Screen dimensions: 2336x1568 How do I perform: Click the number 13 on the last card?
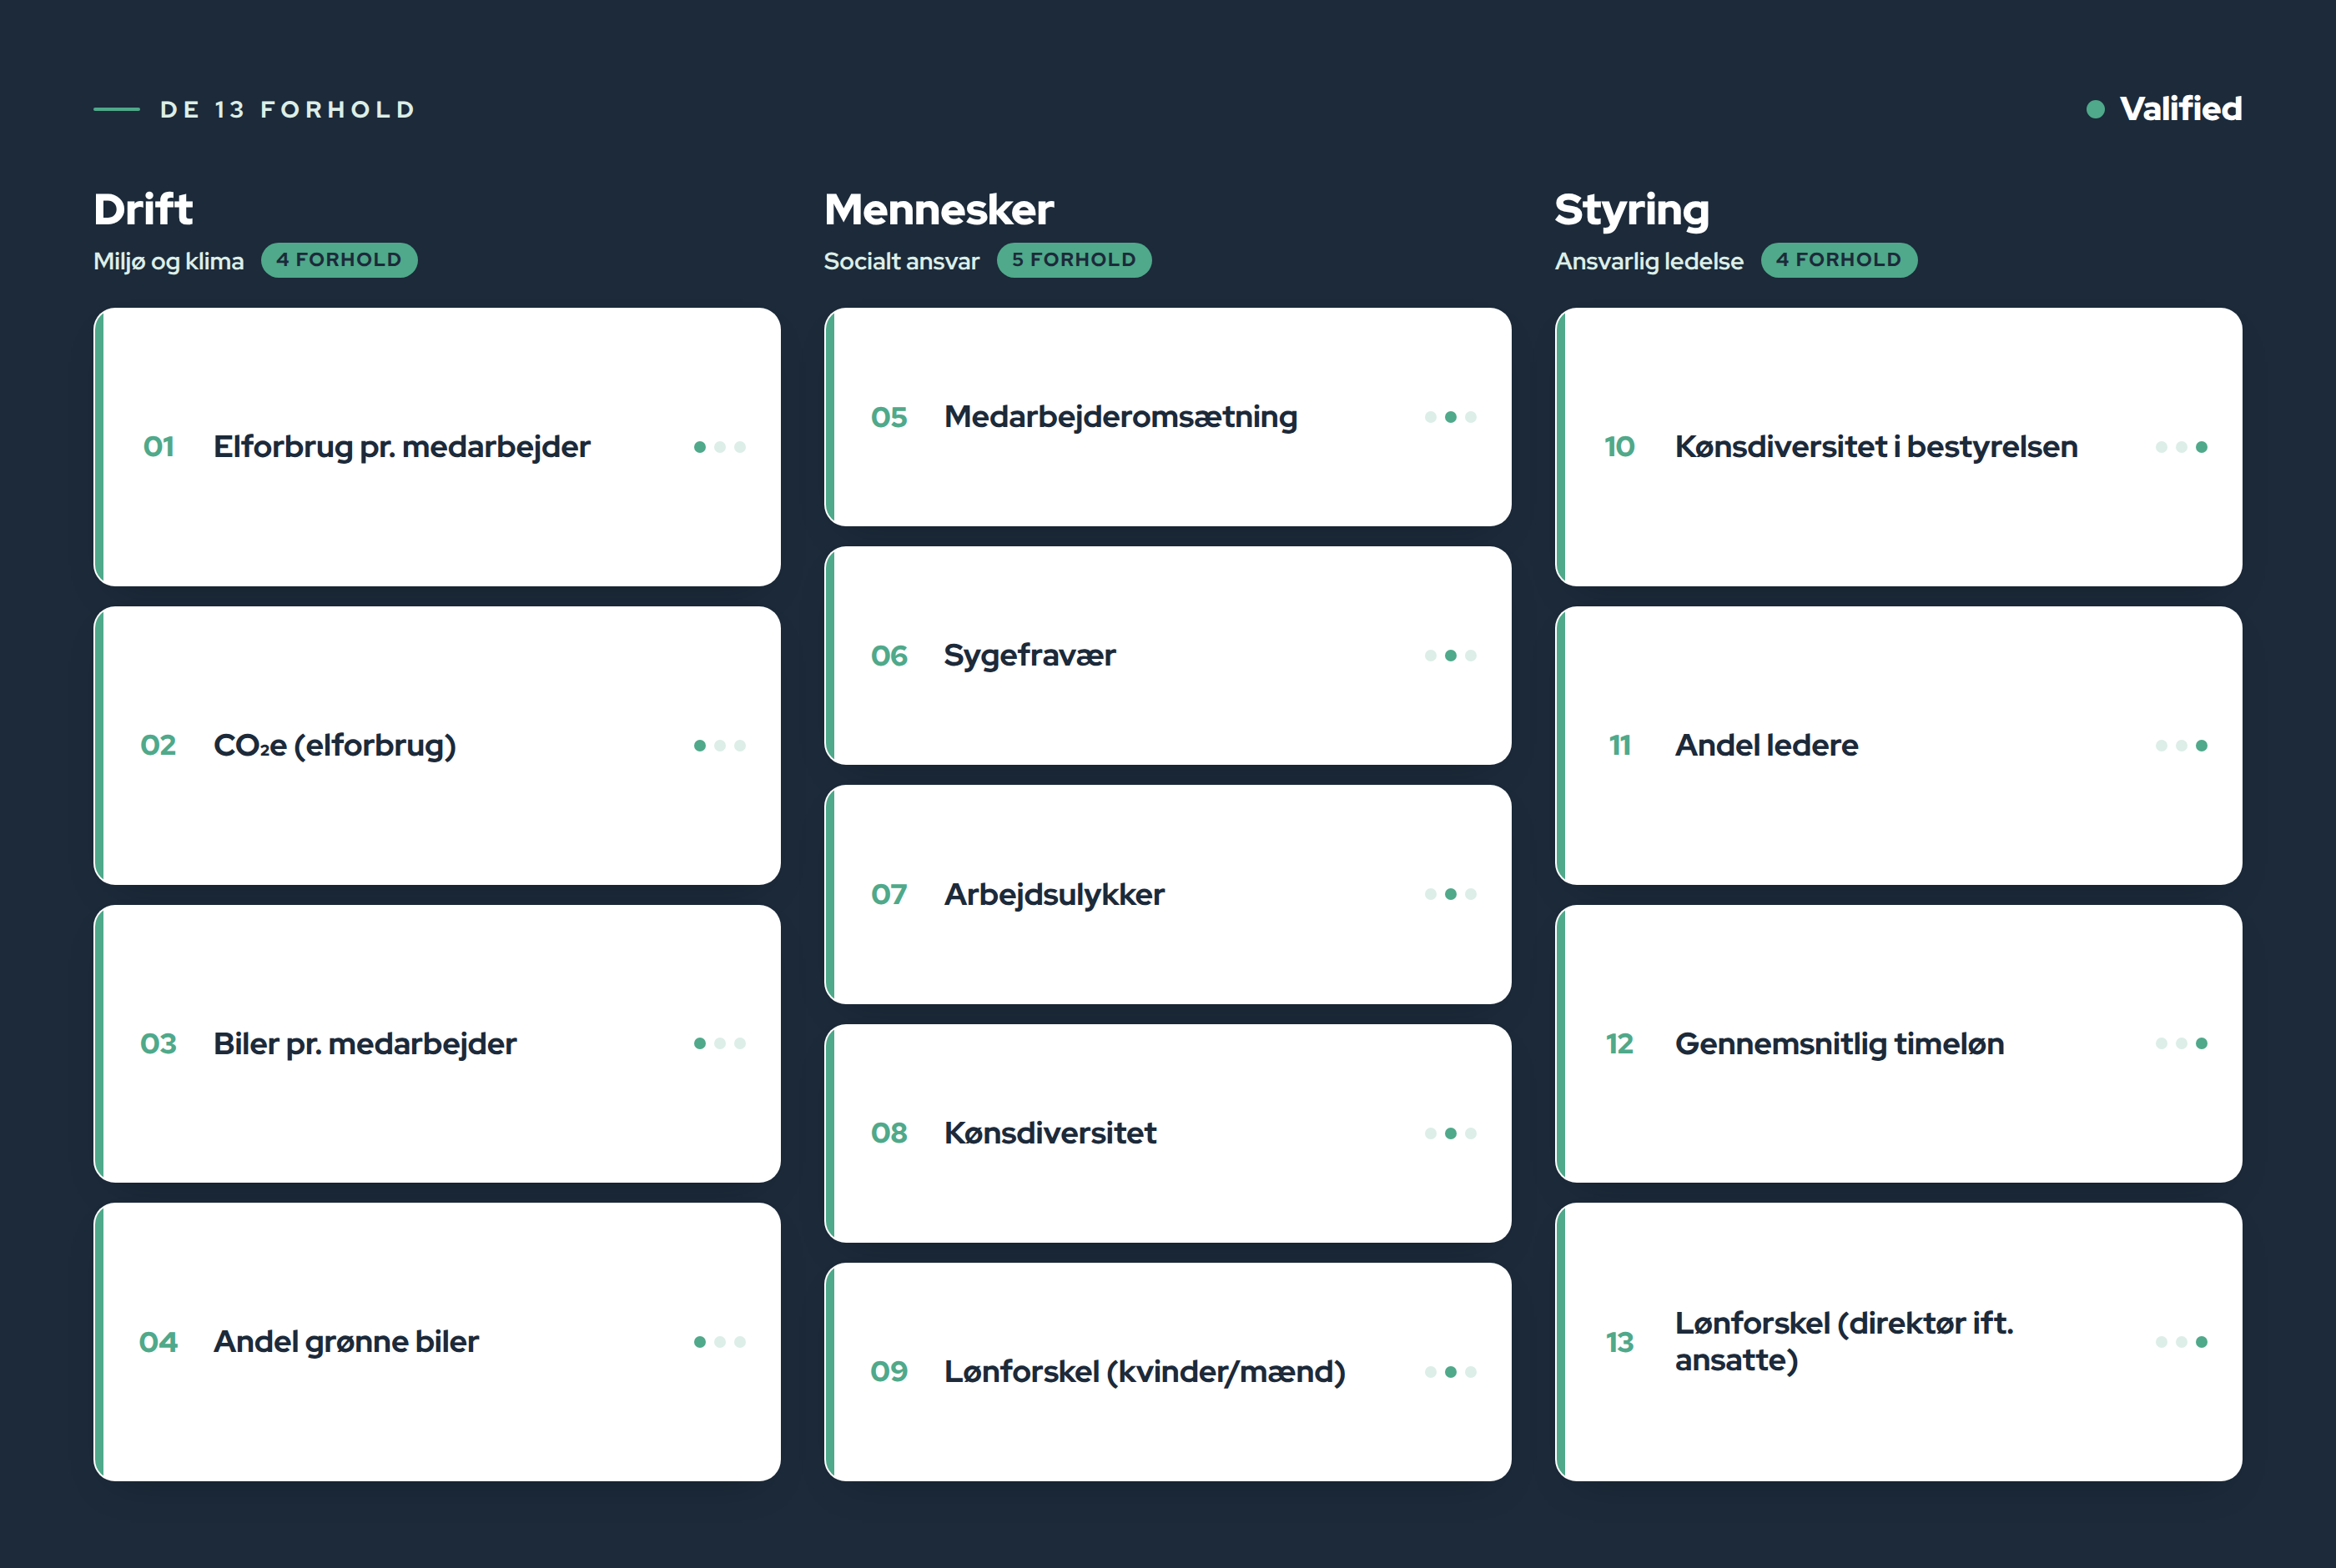[1620, 1342]
